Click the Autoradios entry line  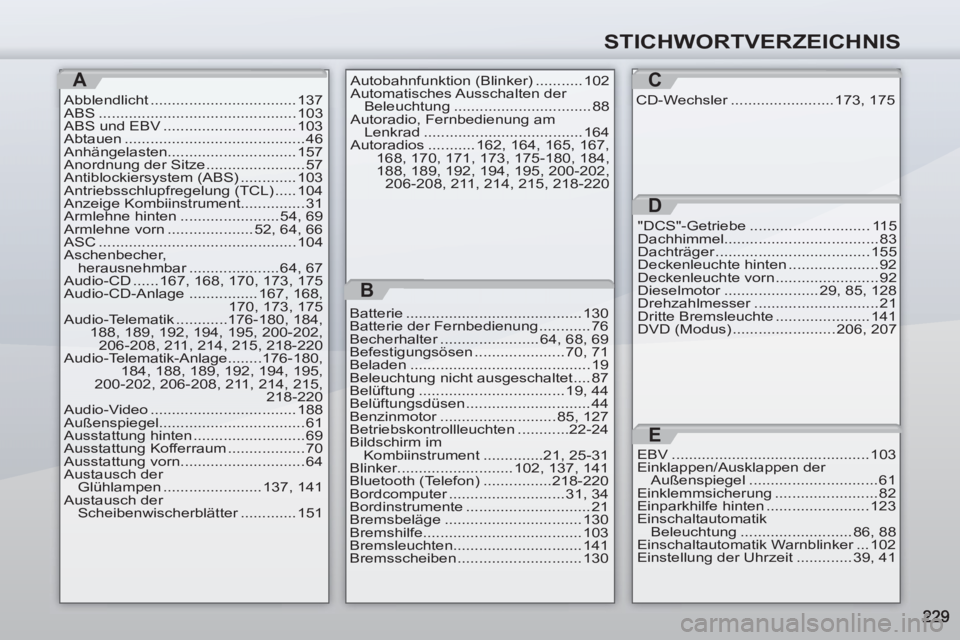[479, 145]
